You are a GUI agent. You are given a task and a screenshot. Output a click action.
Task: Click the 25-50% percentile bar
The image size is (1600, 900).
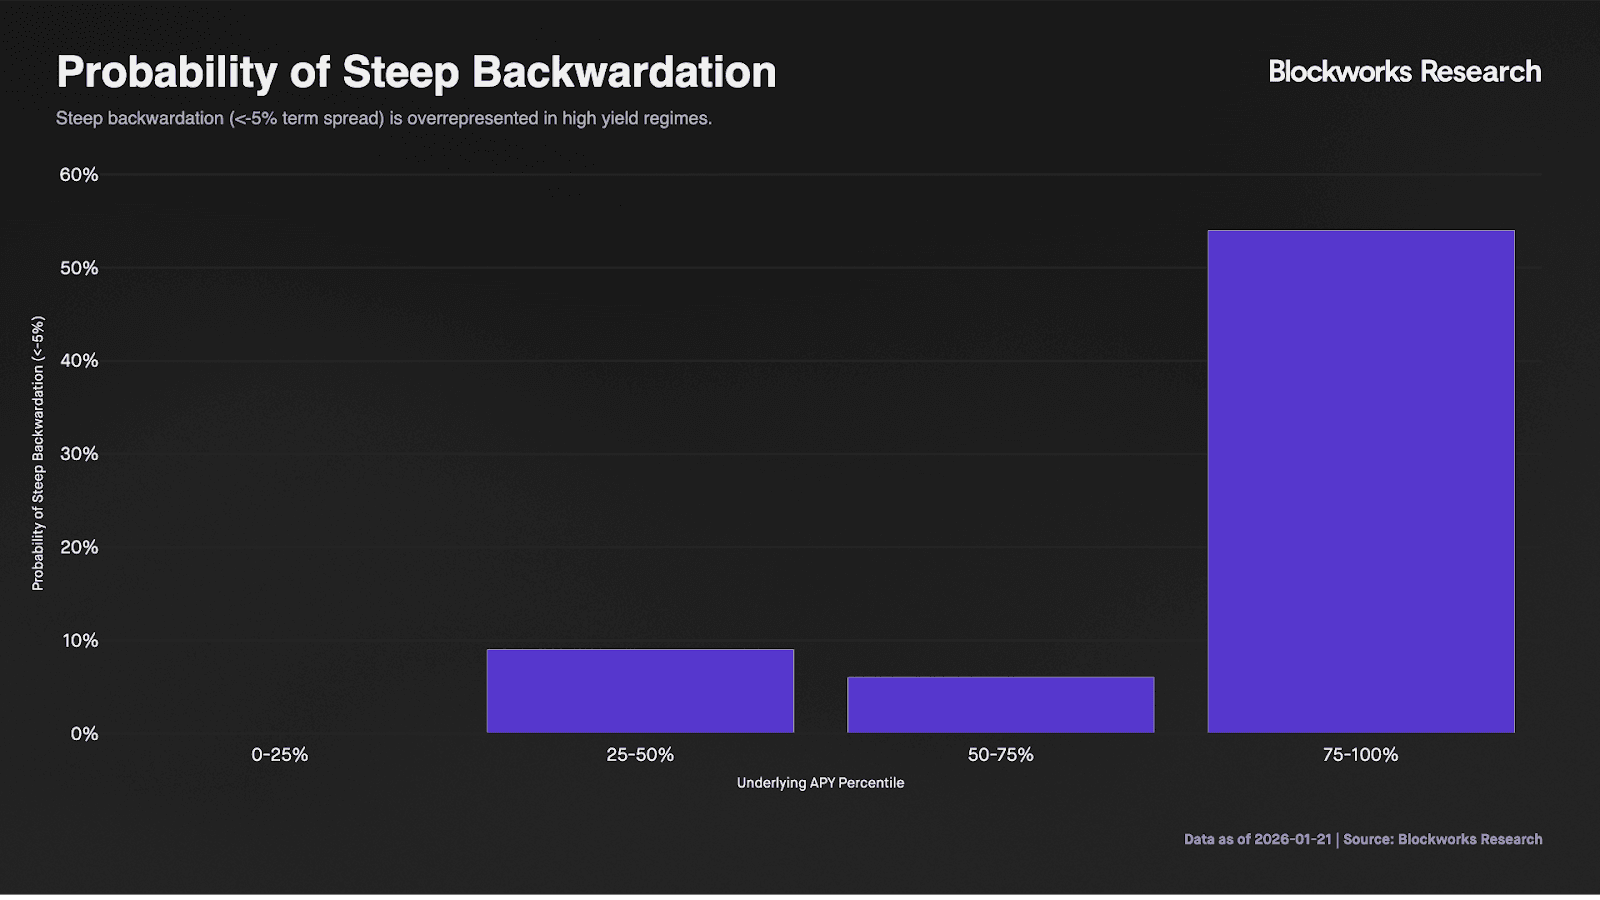tap(640, 691)
